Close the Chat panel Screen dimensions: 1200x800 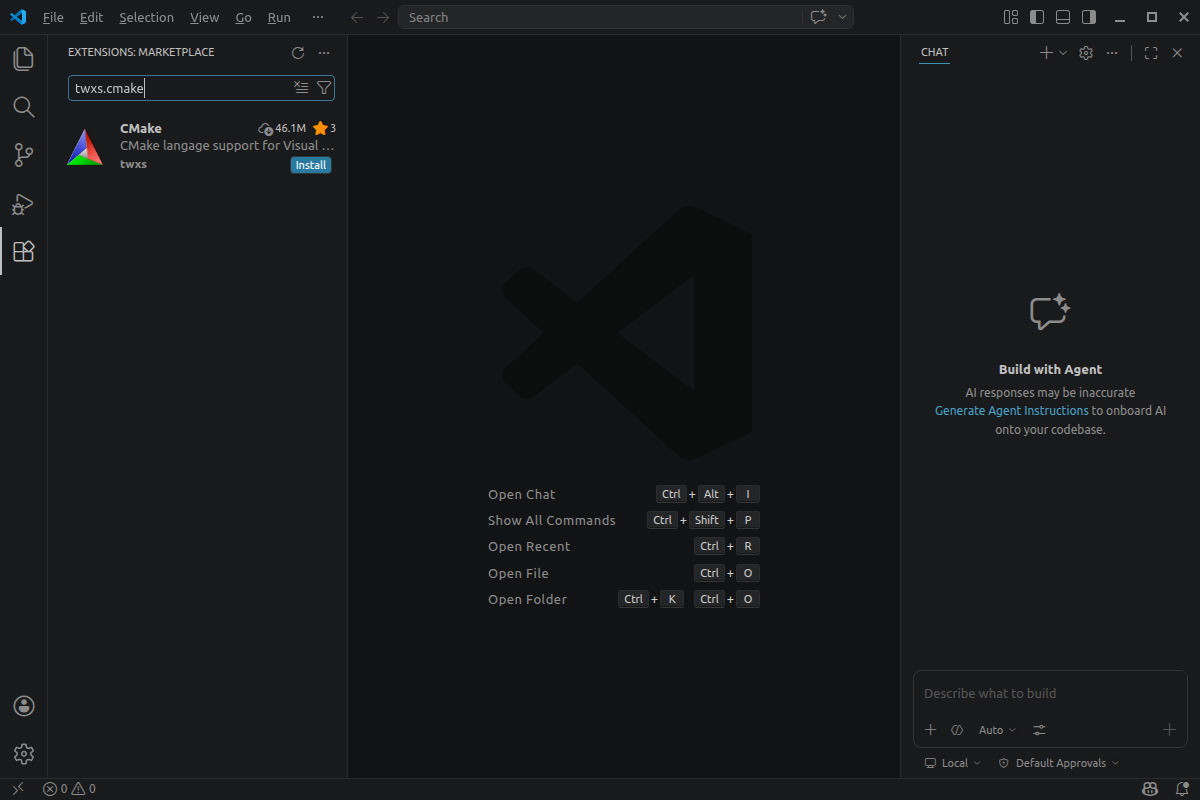(x=1177, y=53)
